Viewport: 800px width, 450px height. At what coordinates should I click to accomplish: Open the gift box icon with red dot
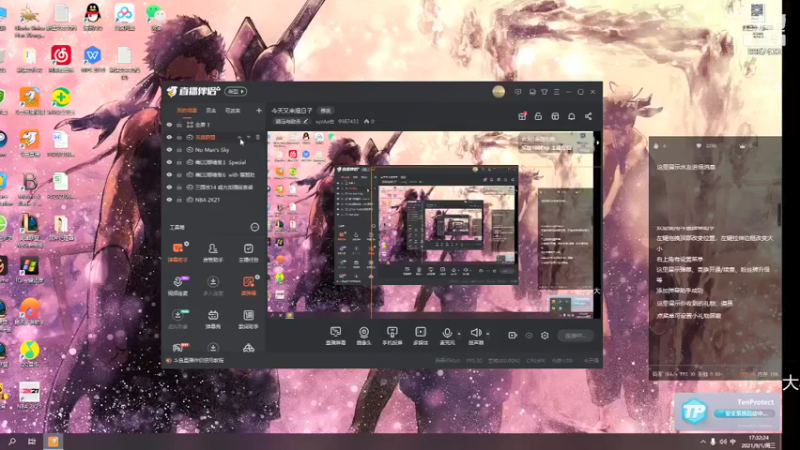pyautogui.click(x=522, y=116)
